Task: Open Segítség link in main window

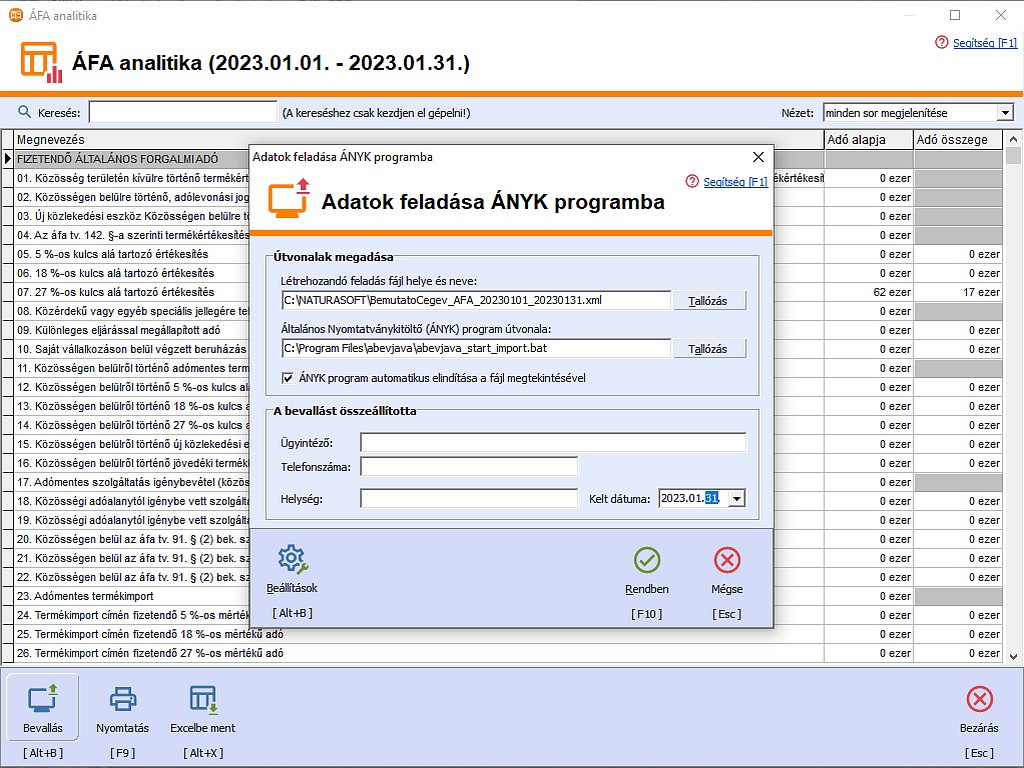Action: pos(984,43)
